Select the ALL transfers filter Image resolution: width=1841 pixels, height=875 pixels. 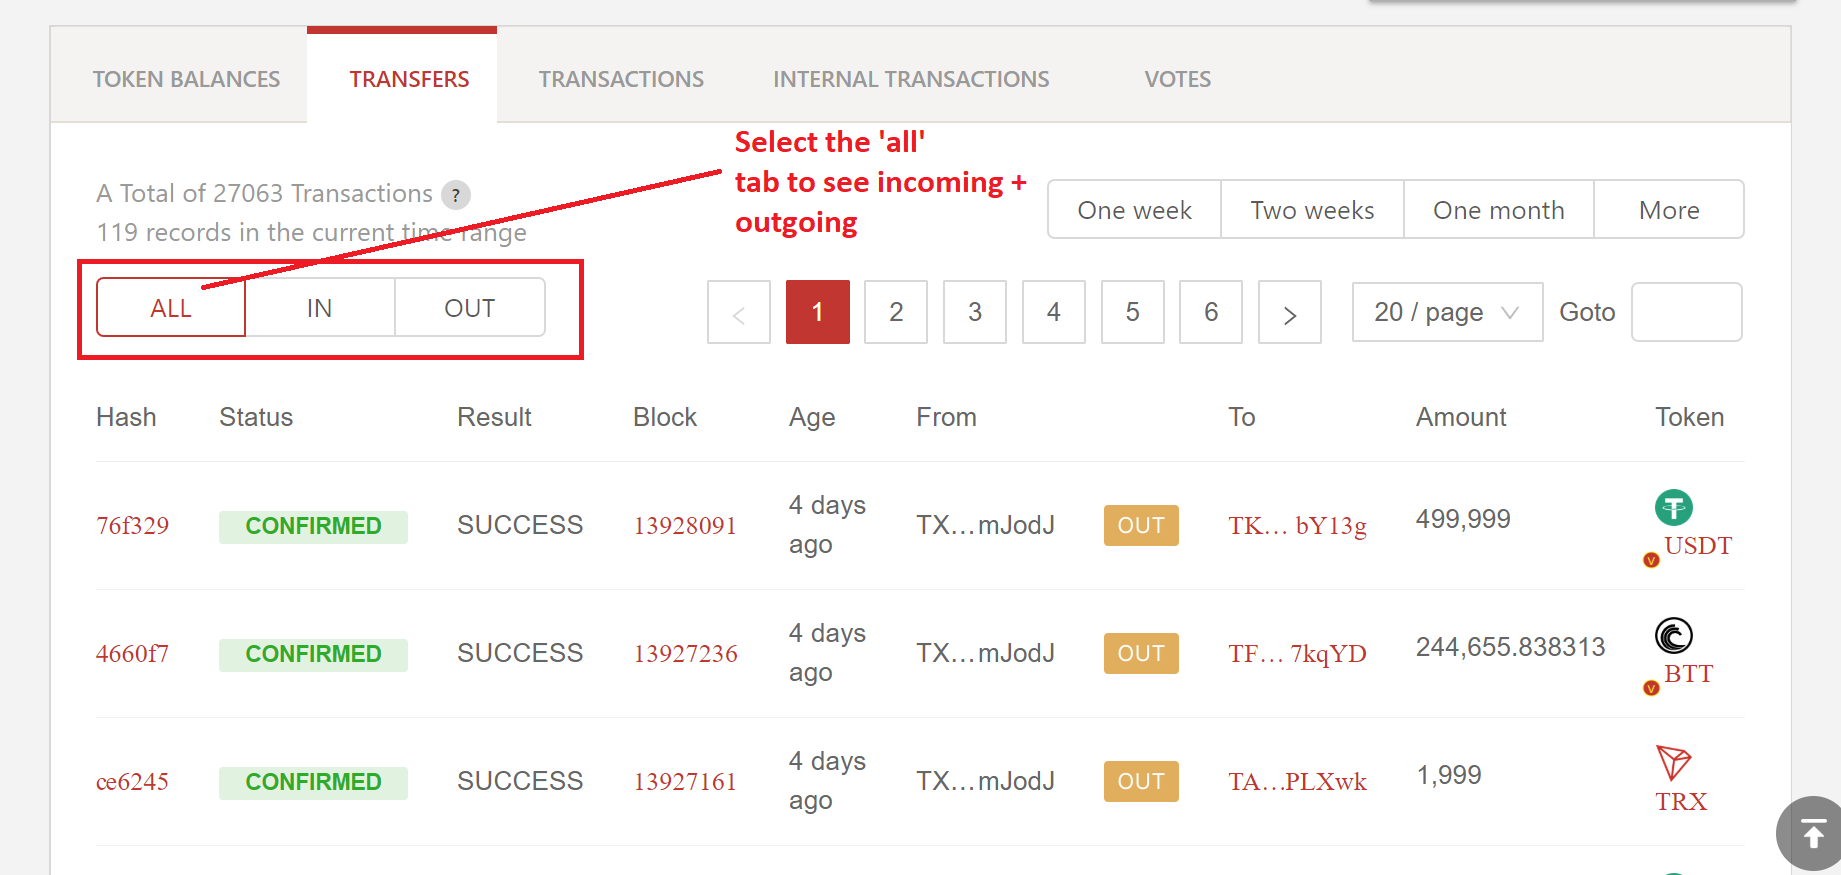coord(171,308)
